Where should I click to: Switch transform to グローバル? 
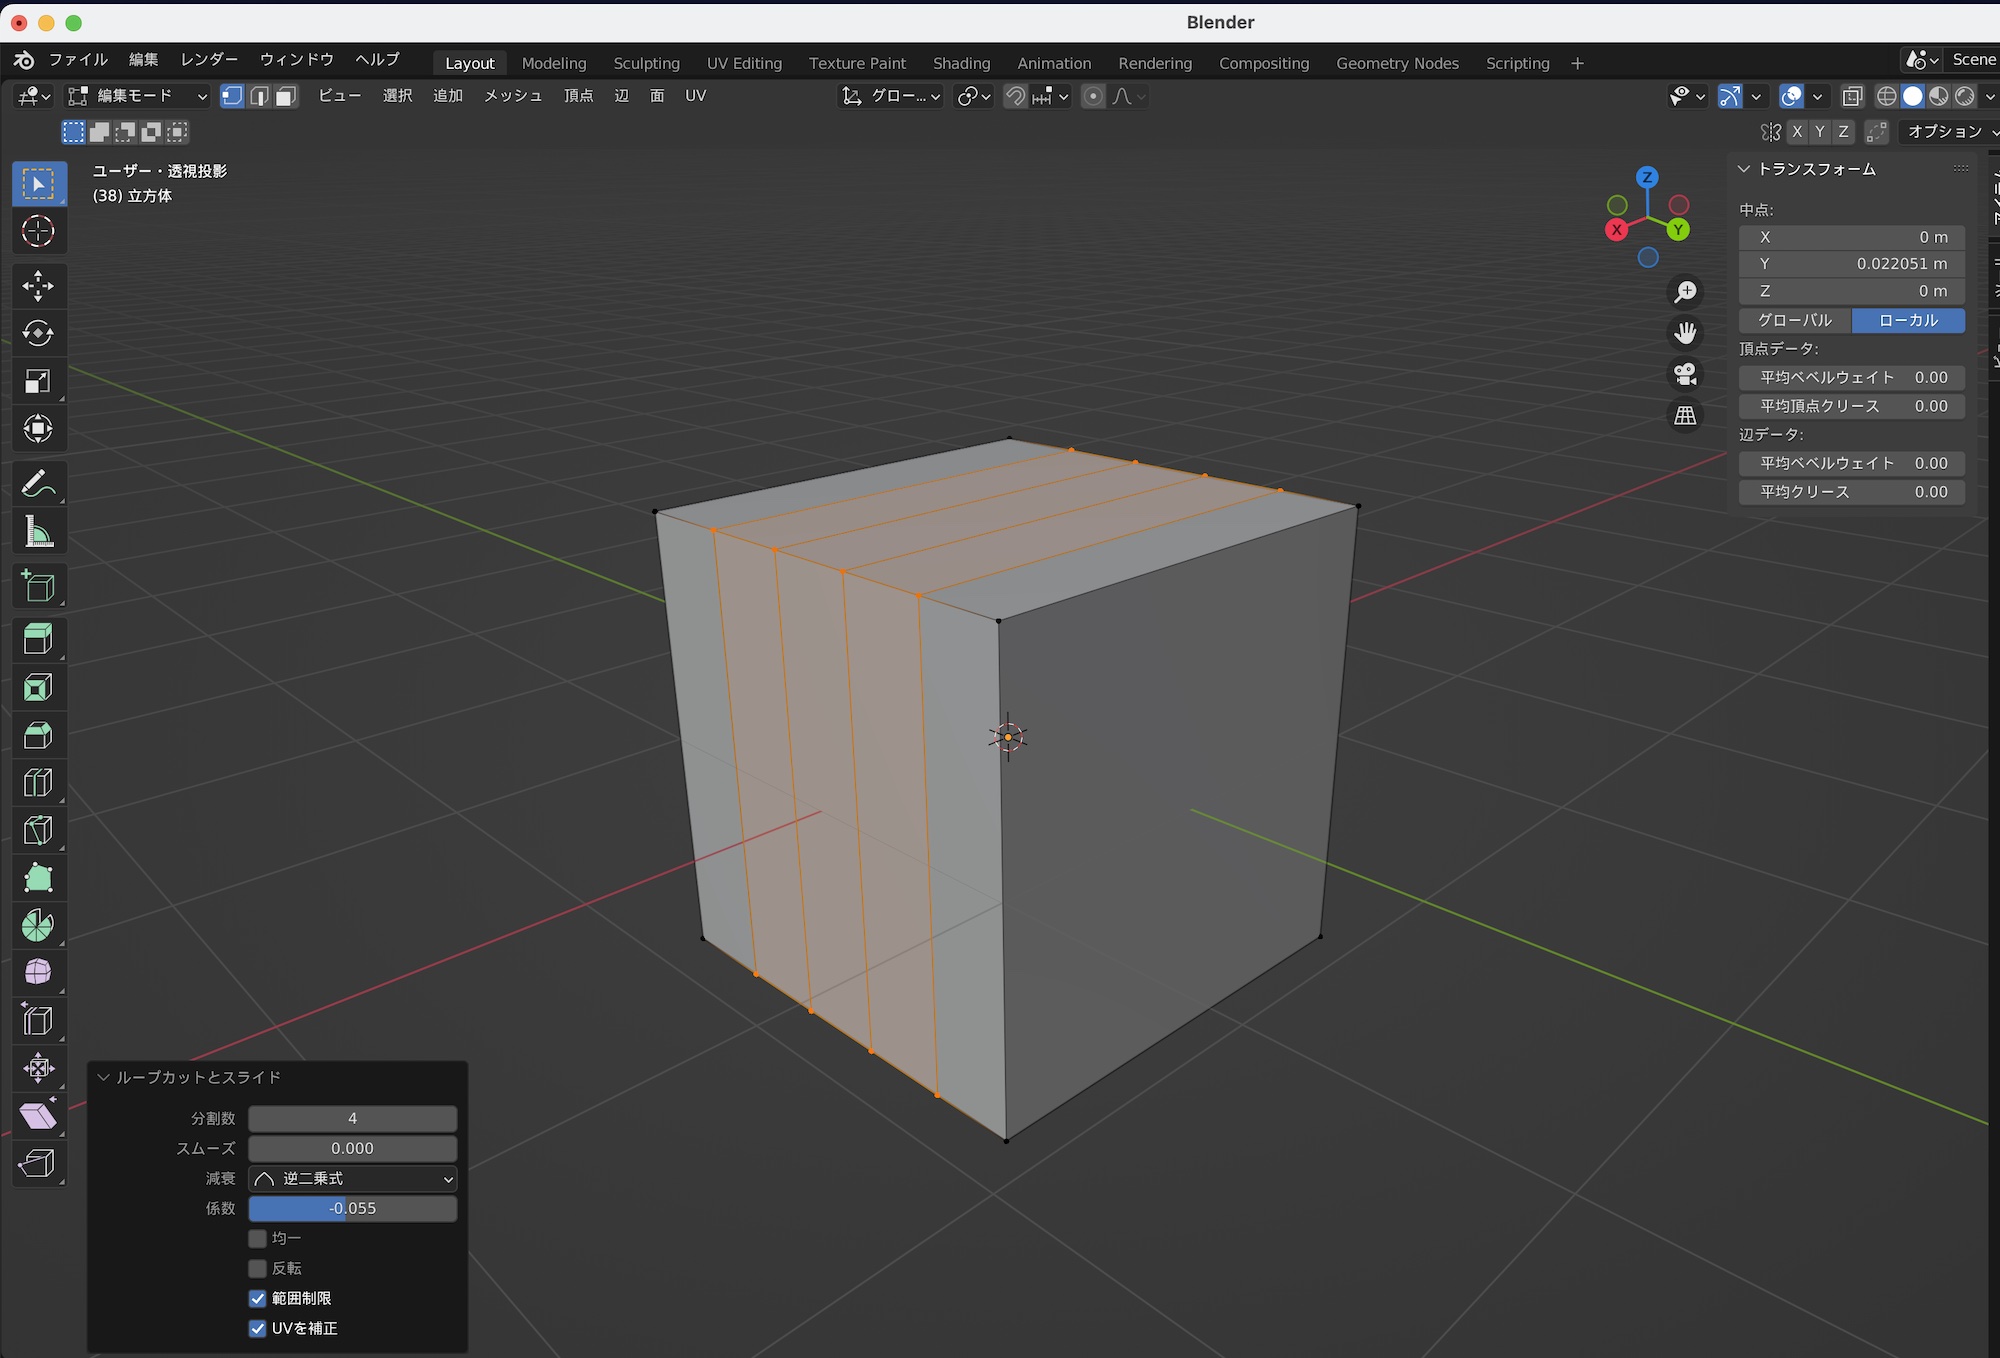(x=1795, y=320)
